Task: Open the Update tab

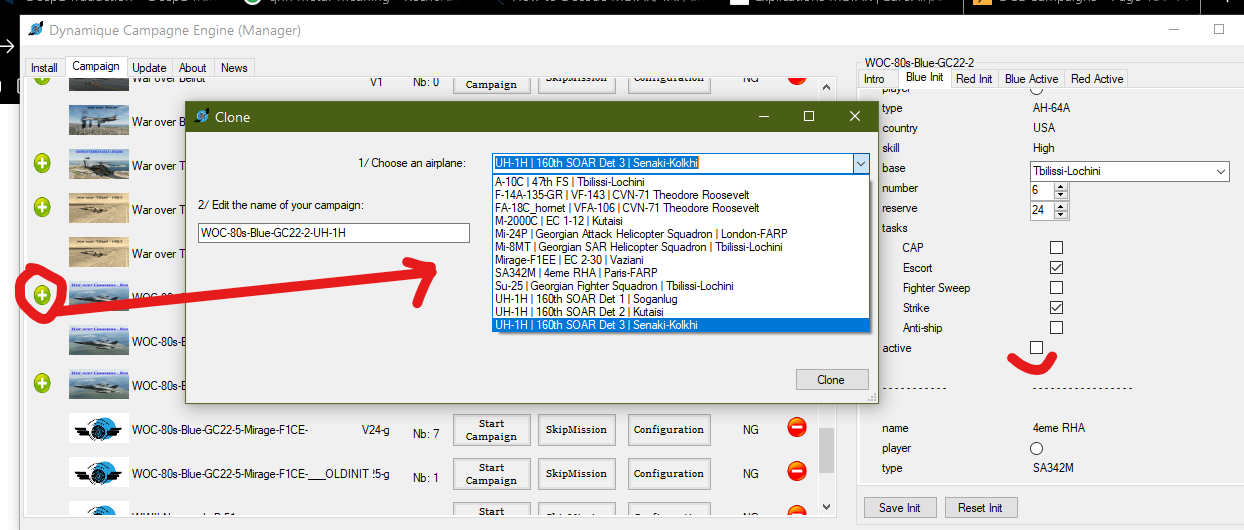Action: (149, 68)
